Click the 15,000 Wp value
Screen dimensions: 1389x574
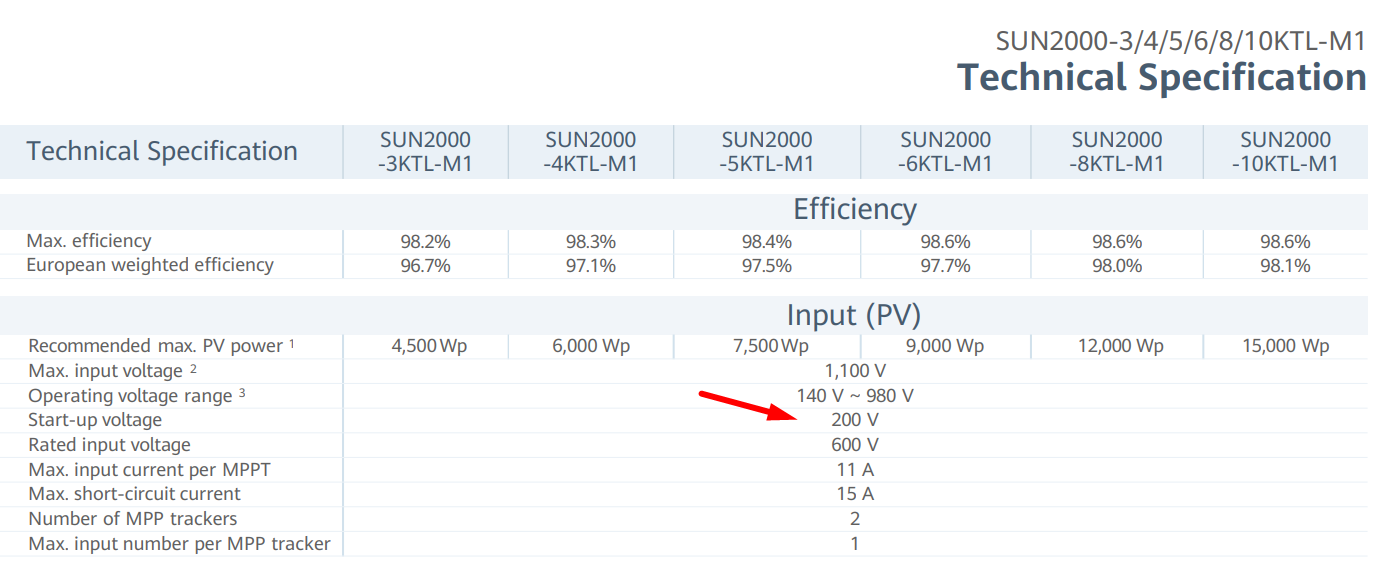1285,346
